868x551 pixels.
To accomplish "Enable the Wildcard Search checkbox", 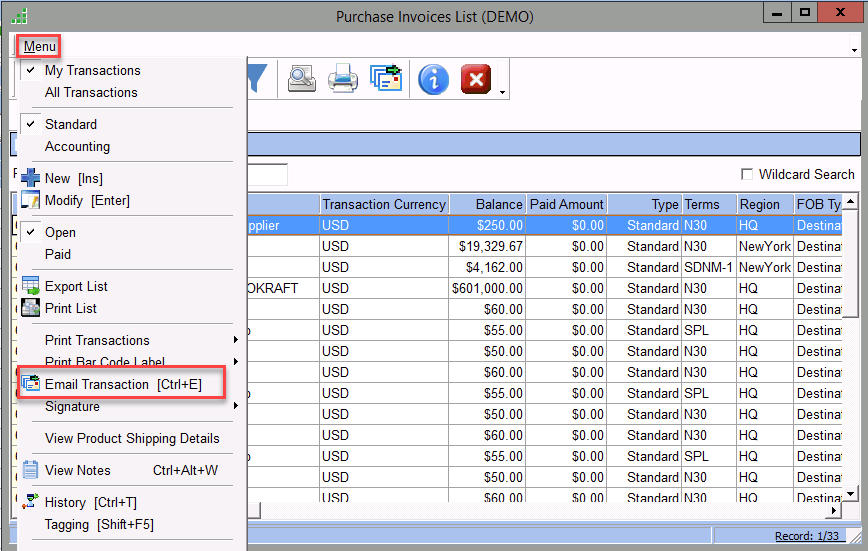I will pyautogui.click(x=747, y=174).
